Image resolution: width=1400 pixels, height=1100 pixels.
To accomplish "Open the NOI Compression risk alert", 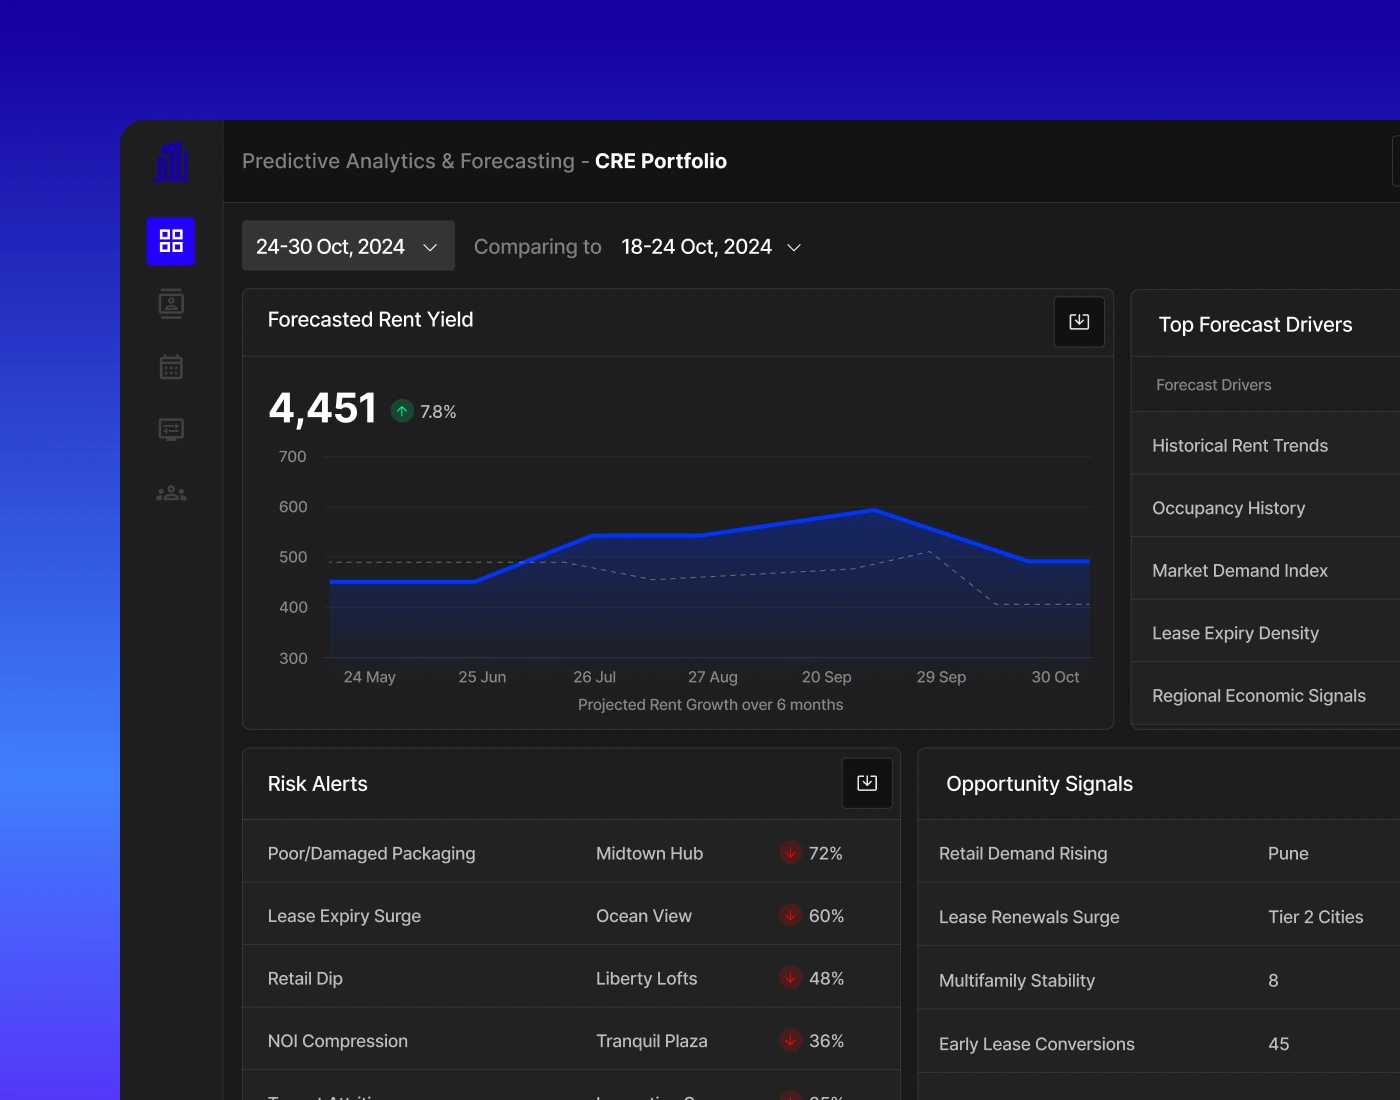I will click(x=571, y=1041).
